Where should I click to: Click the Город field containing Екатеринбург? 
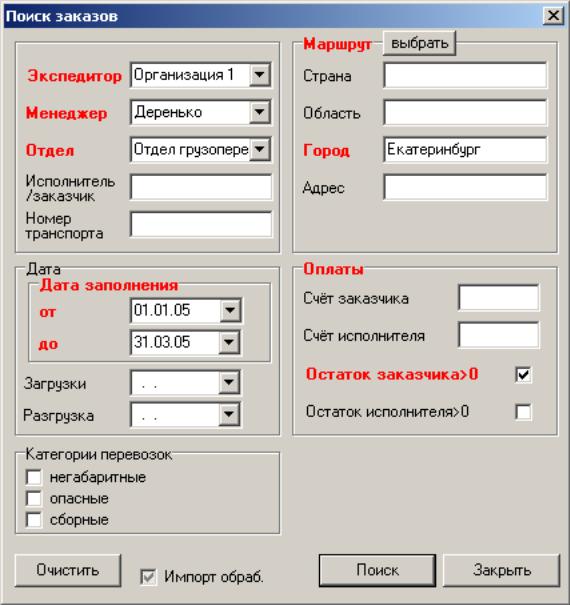pyautogui.click(x=465, y=150)
